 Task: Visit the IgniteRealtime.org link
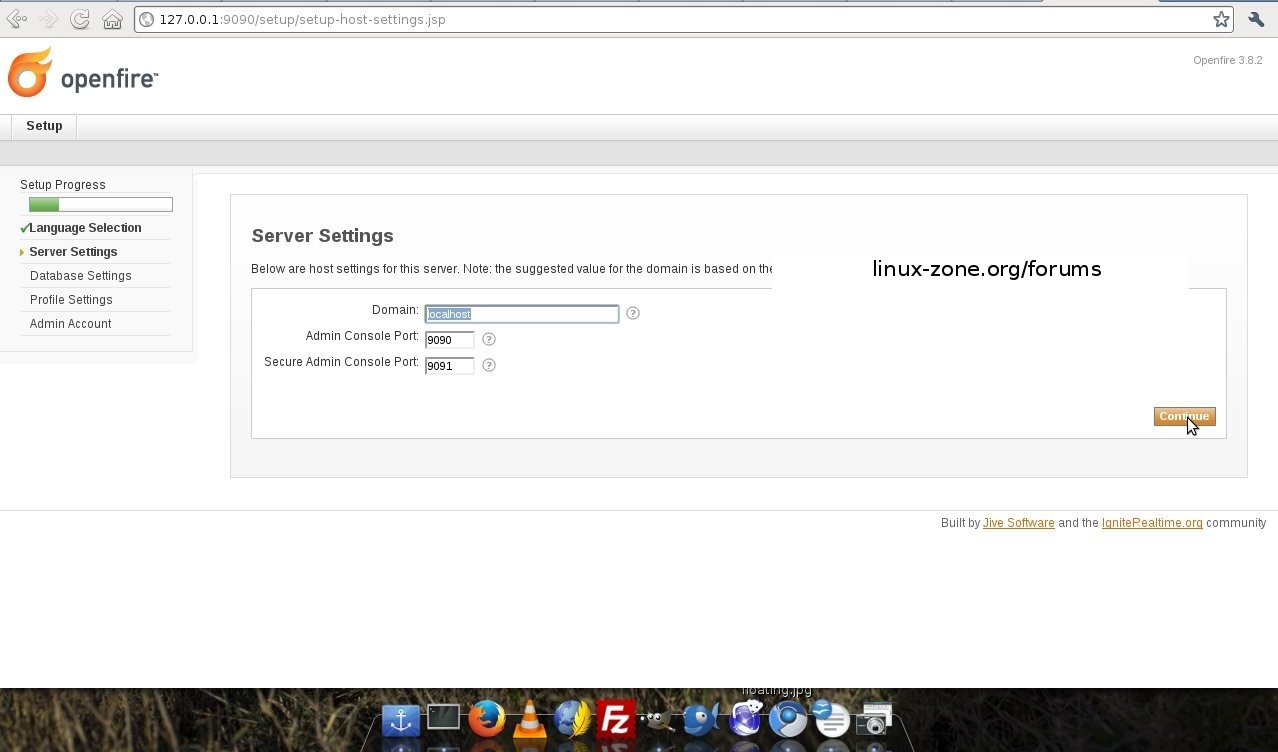click(1151, 523)
